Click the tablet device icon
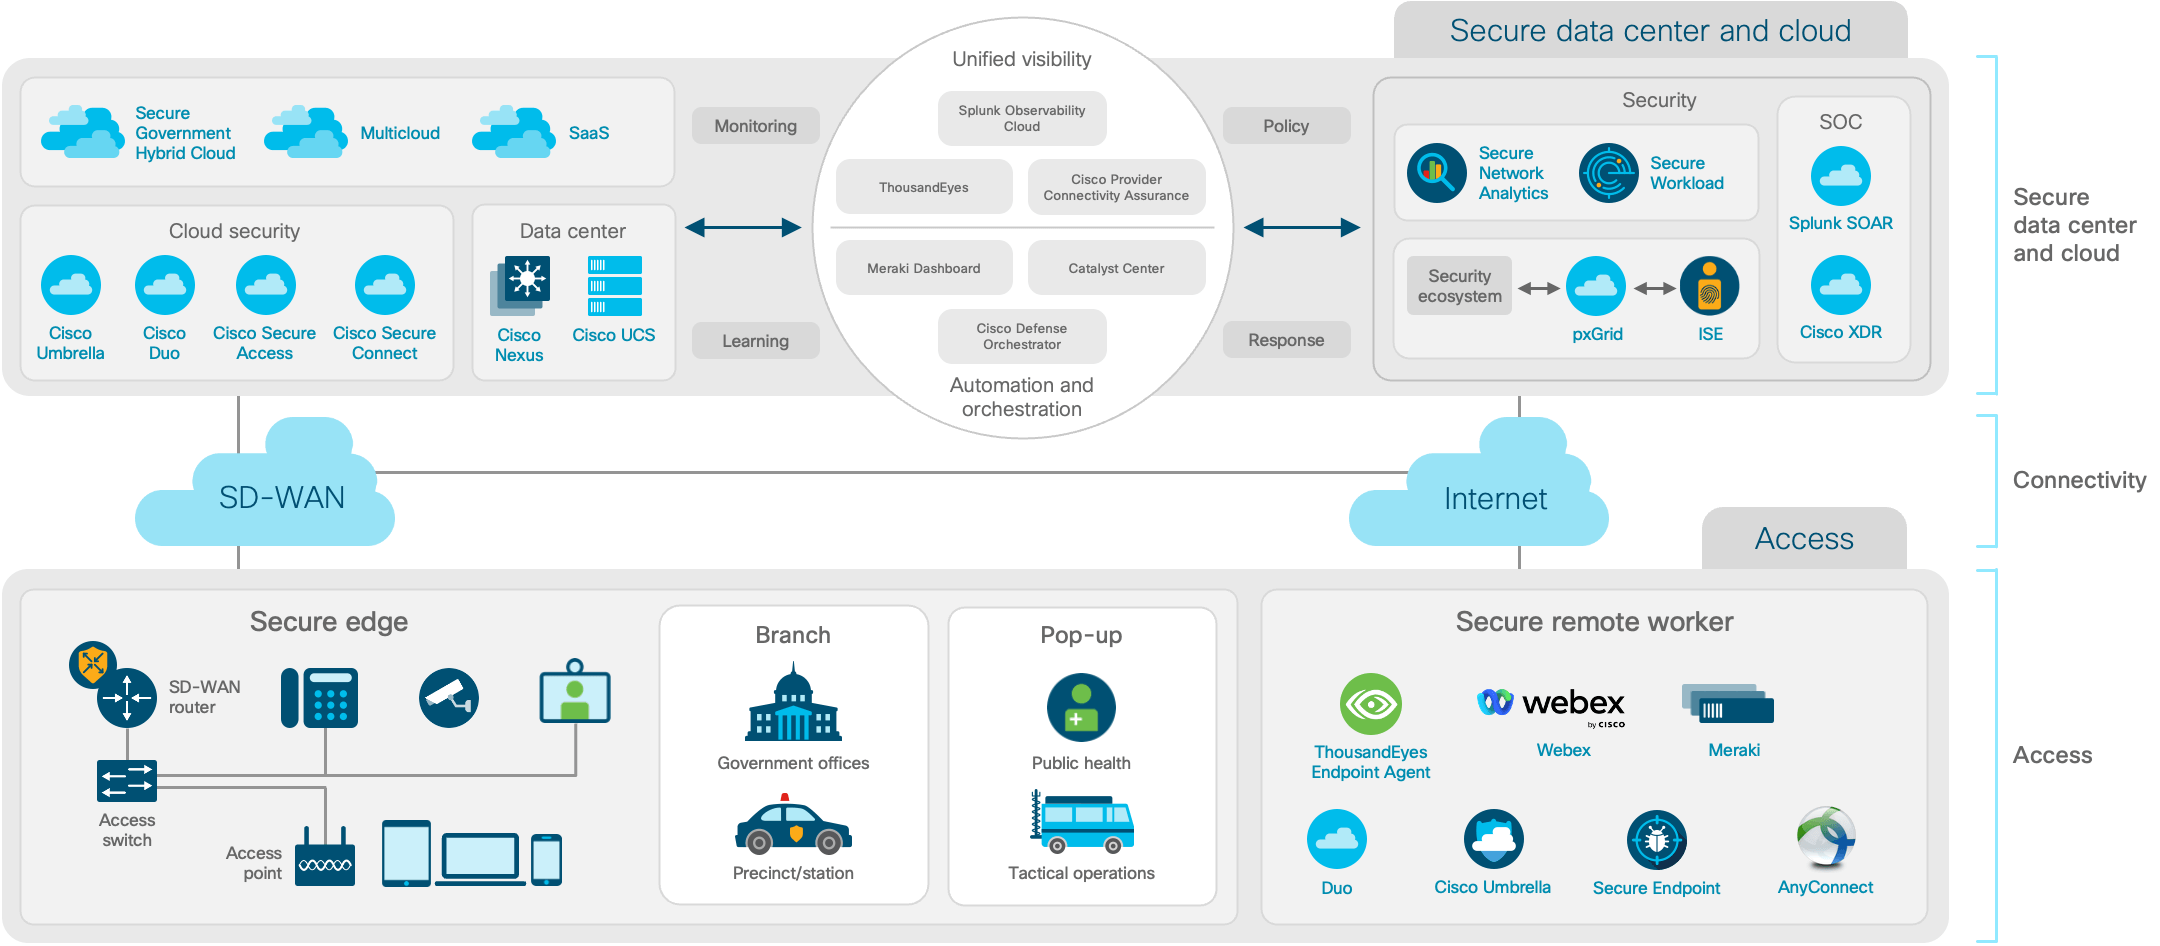 tap(406, 853)
